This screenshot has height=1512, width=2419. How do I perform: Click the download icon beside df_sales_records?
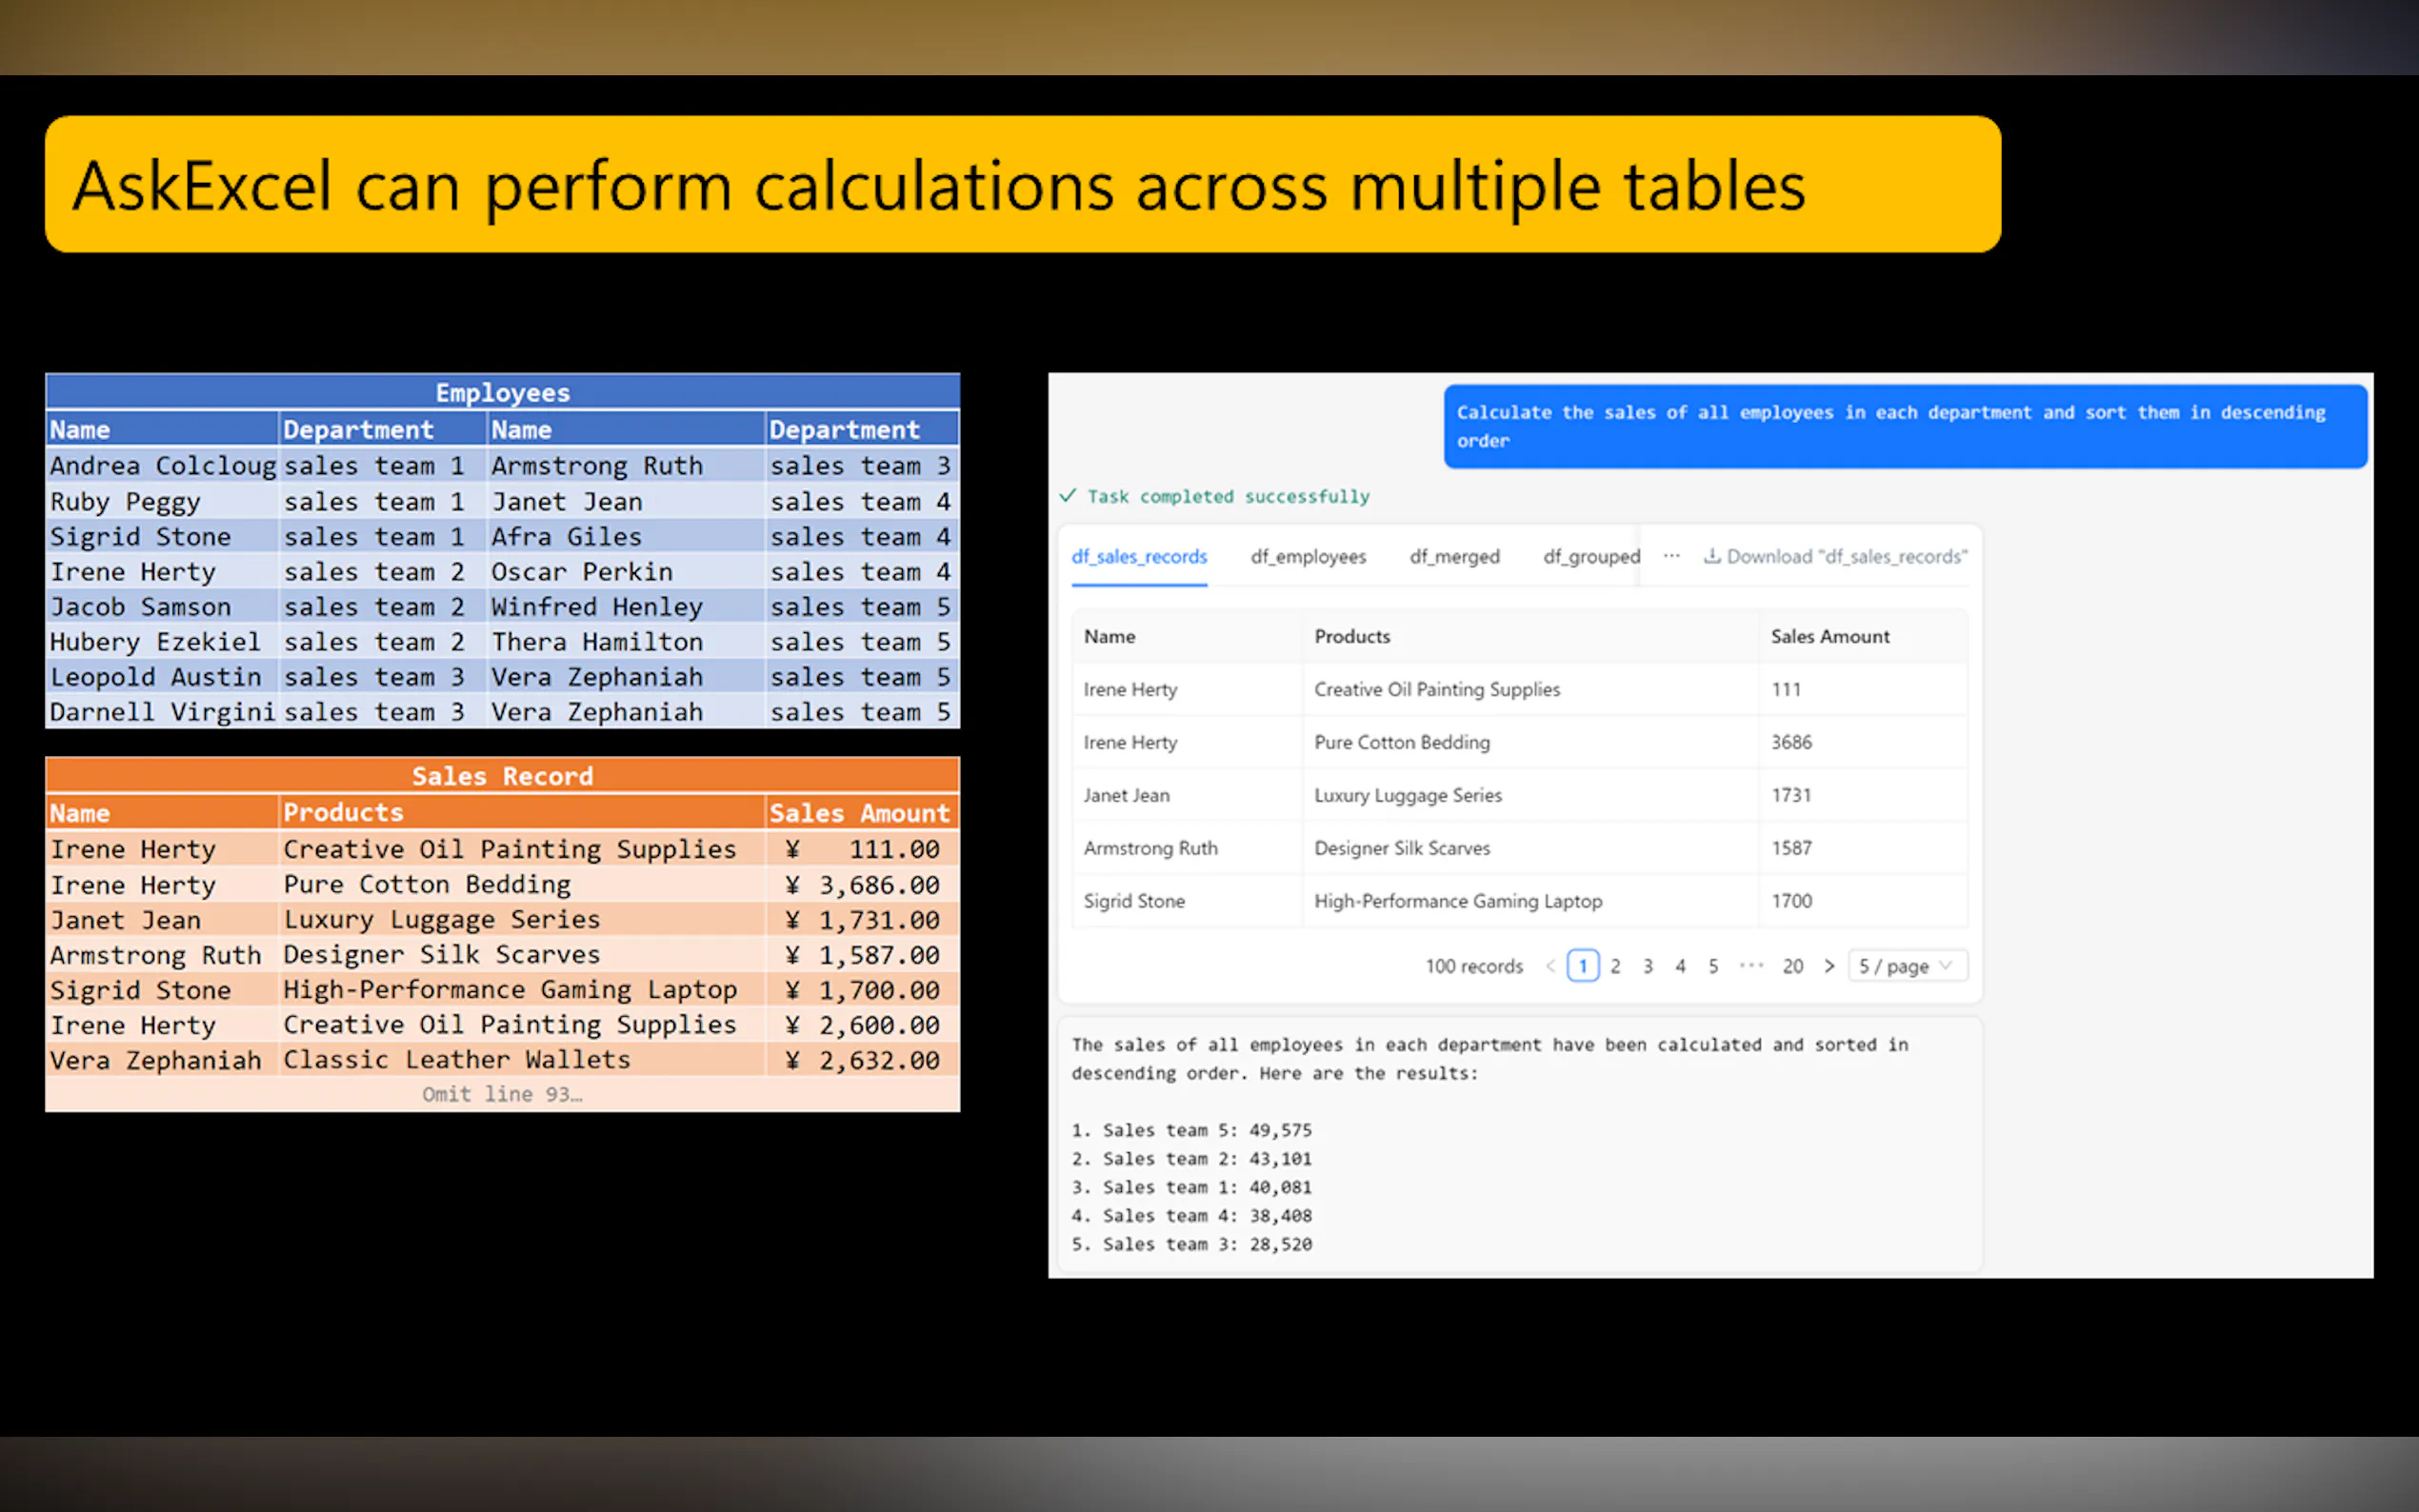[x=1712, y=556]
